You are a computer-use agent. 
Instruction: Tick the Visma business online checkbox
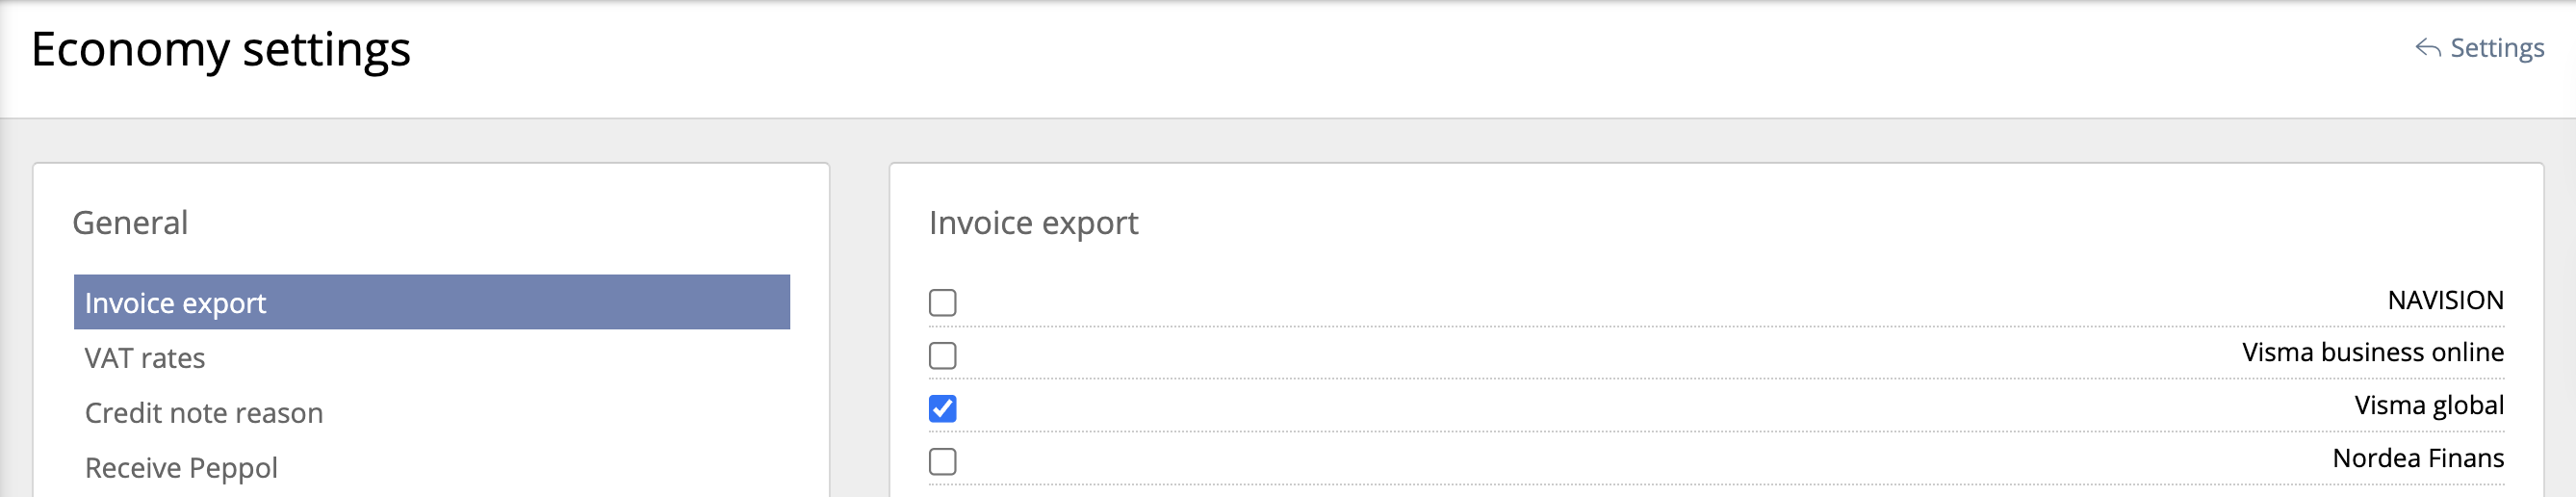(942, 355)
